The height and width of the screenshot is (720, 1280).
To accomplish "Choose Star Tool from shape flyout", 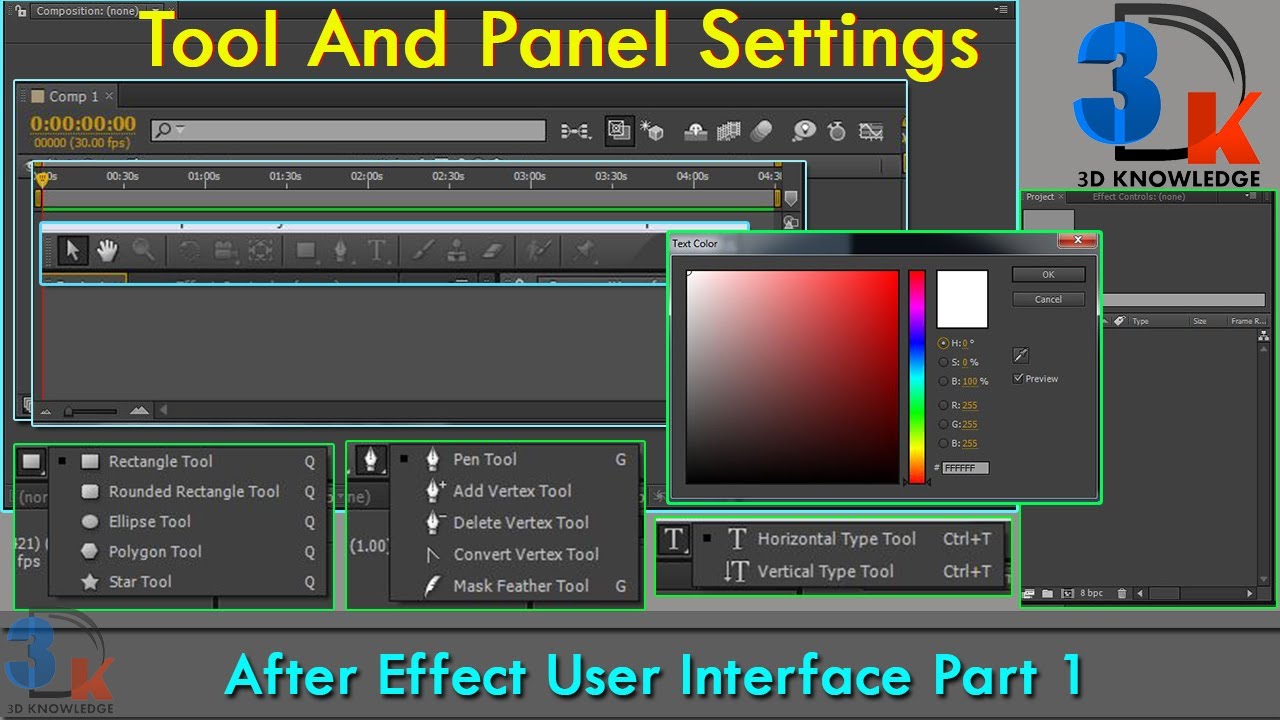I will coord(140,581).
